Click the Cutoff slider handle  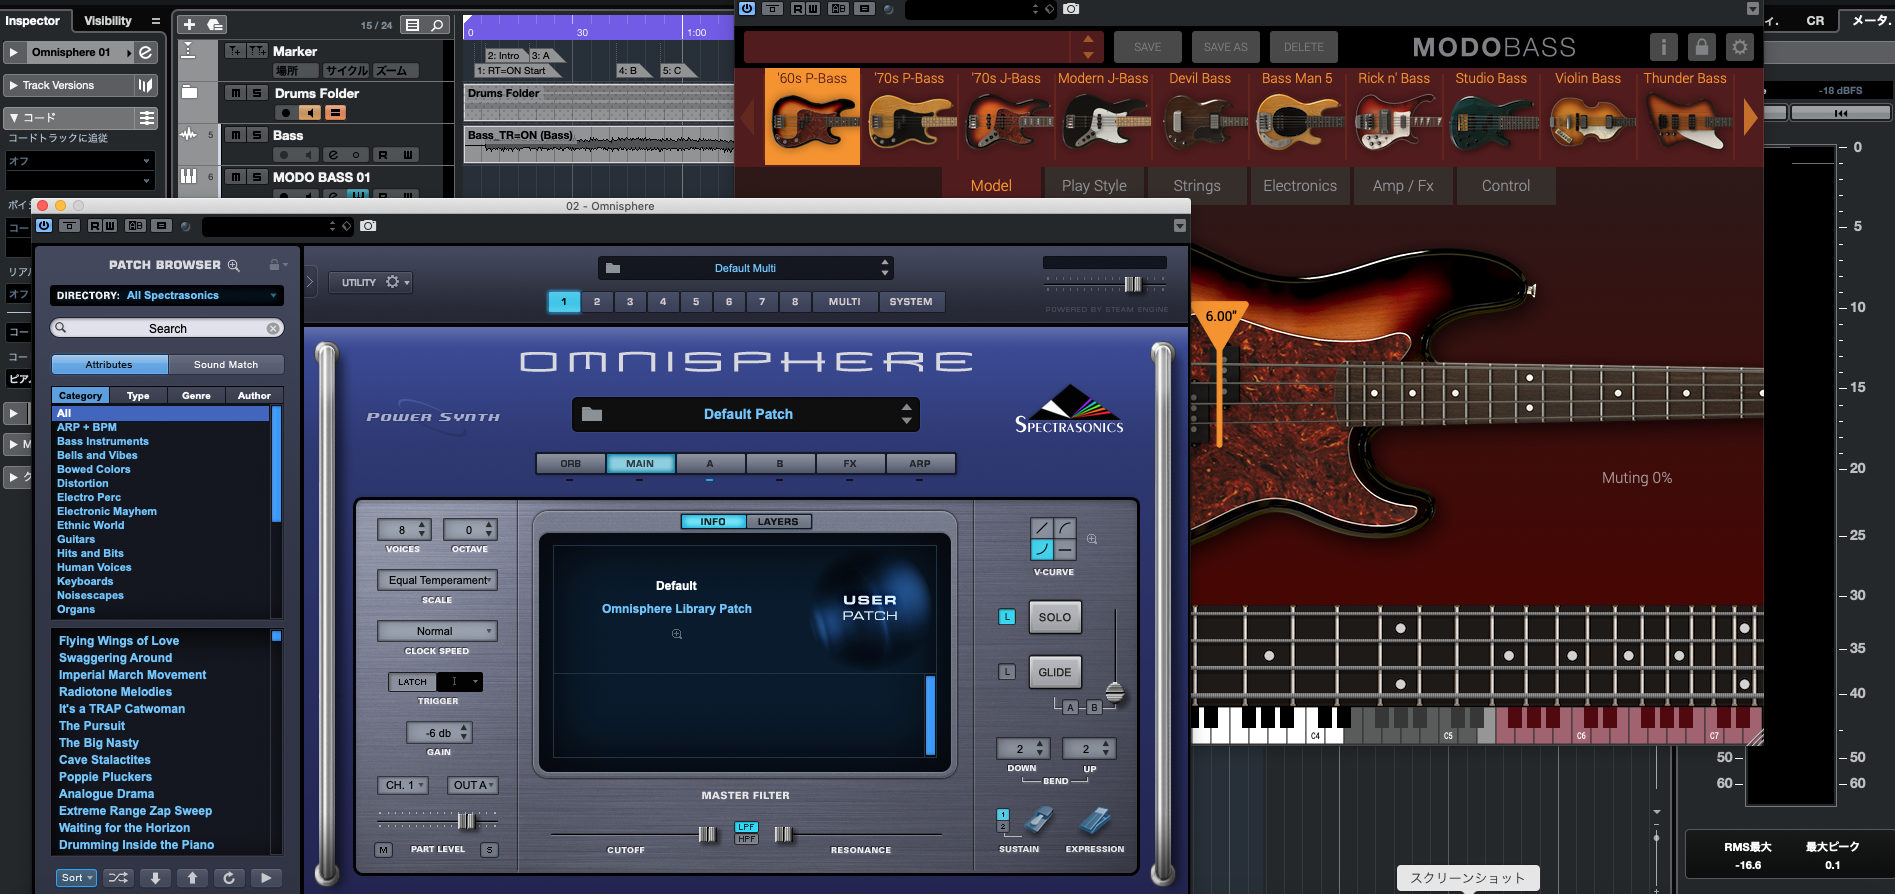pyautogui.click(x=707, y=834)
